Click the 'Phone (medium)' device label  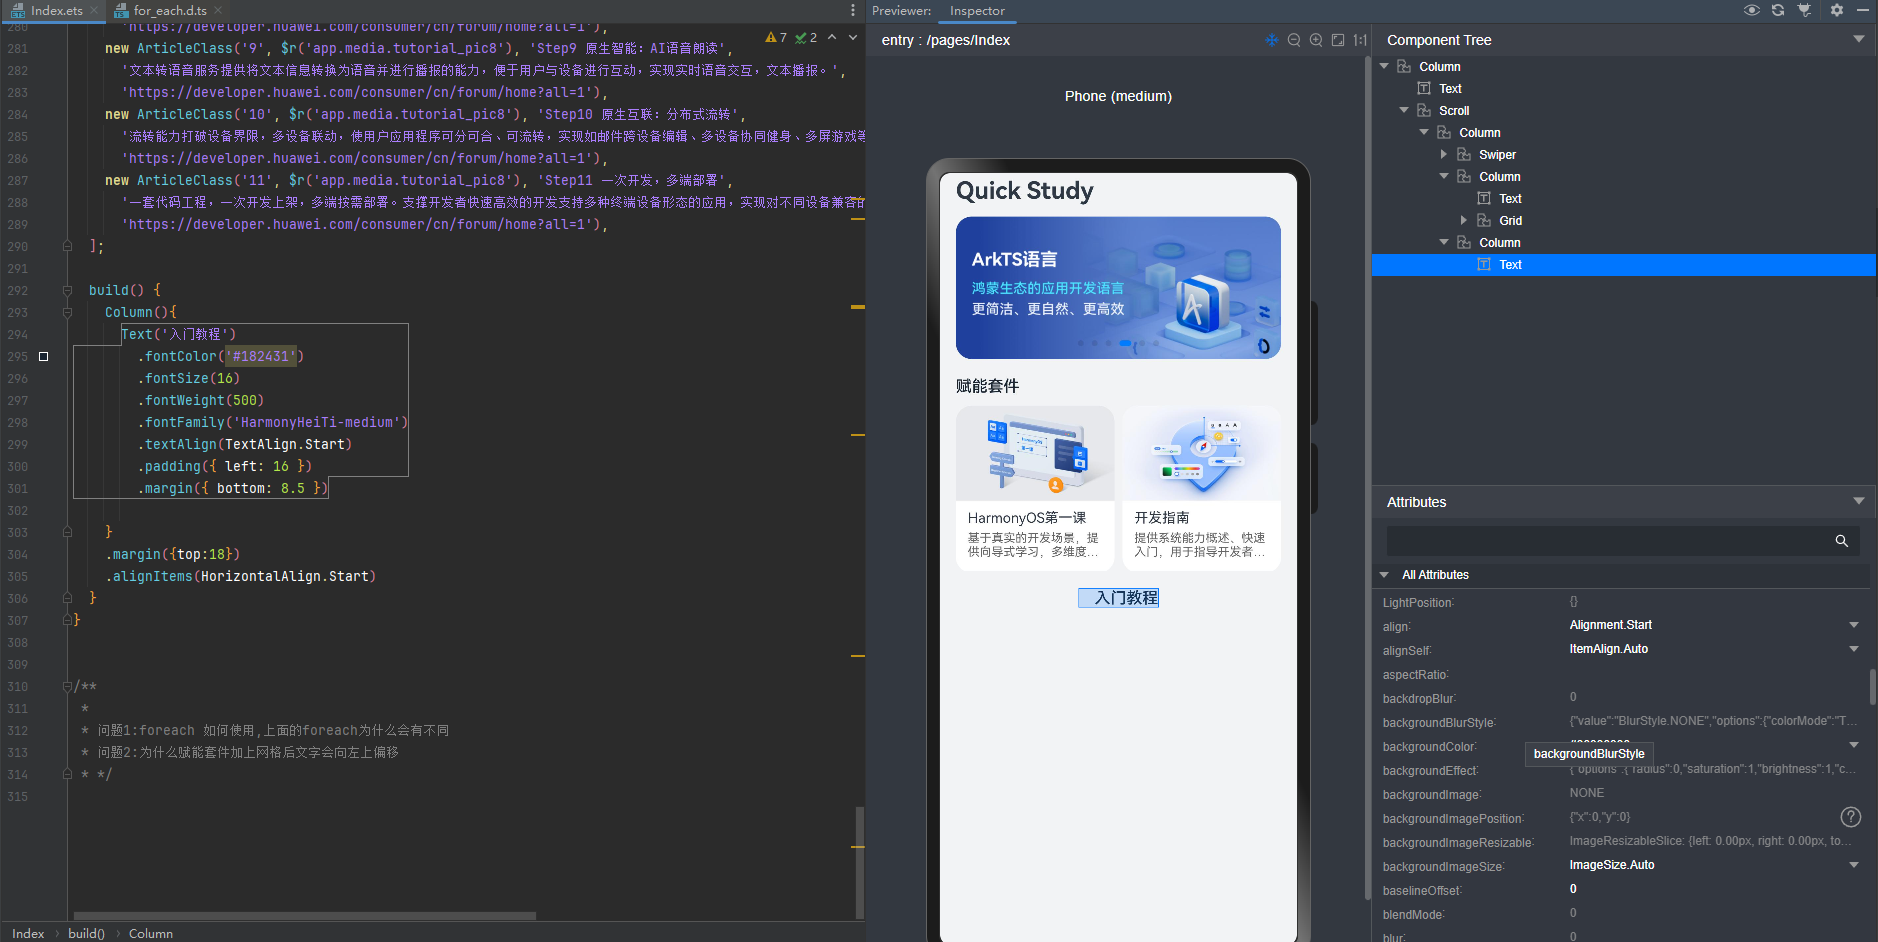click(1118, 96)
